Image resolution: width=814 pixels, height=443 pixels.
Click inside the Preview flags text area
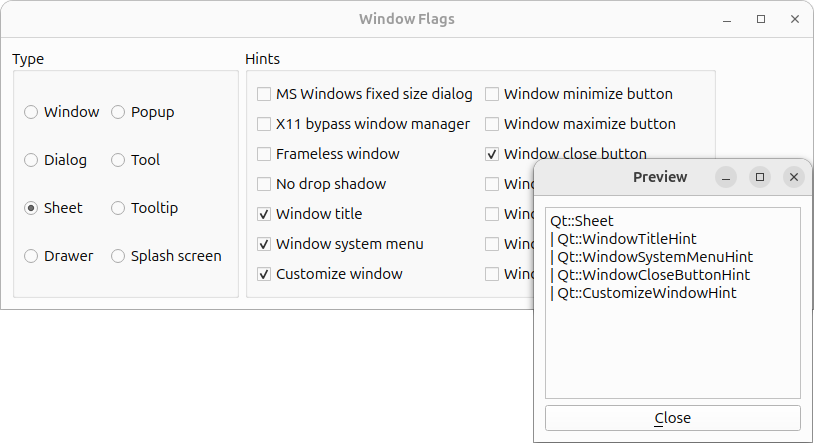point(672,340)
